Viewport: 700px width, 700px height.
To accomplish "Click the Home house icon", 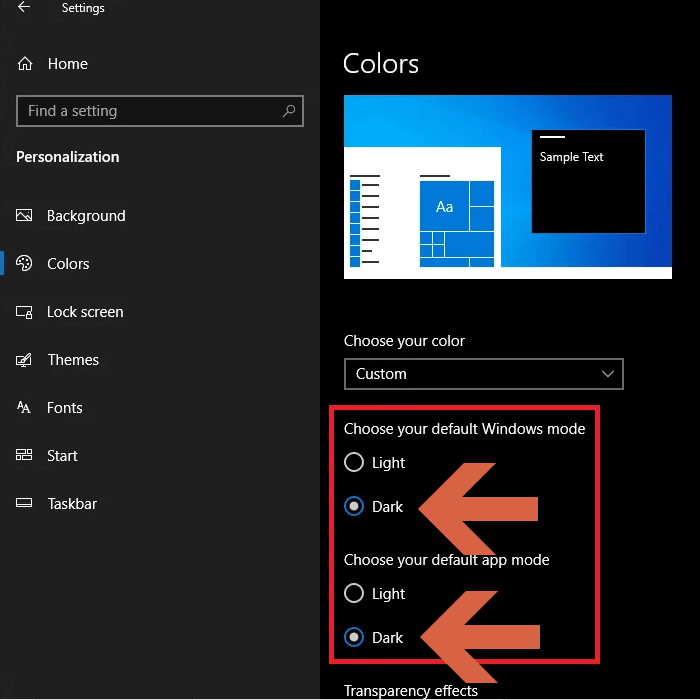I will (x=25, y=64).
